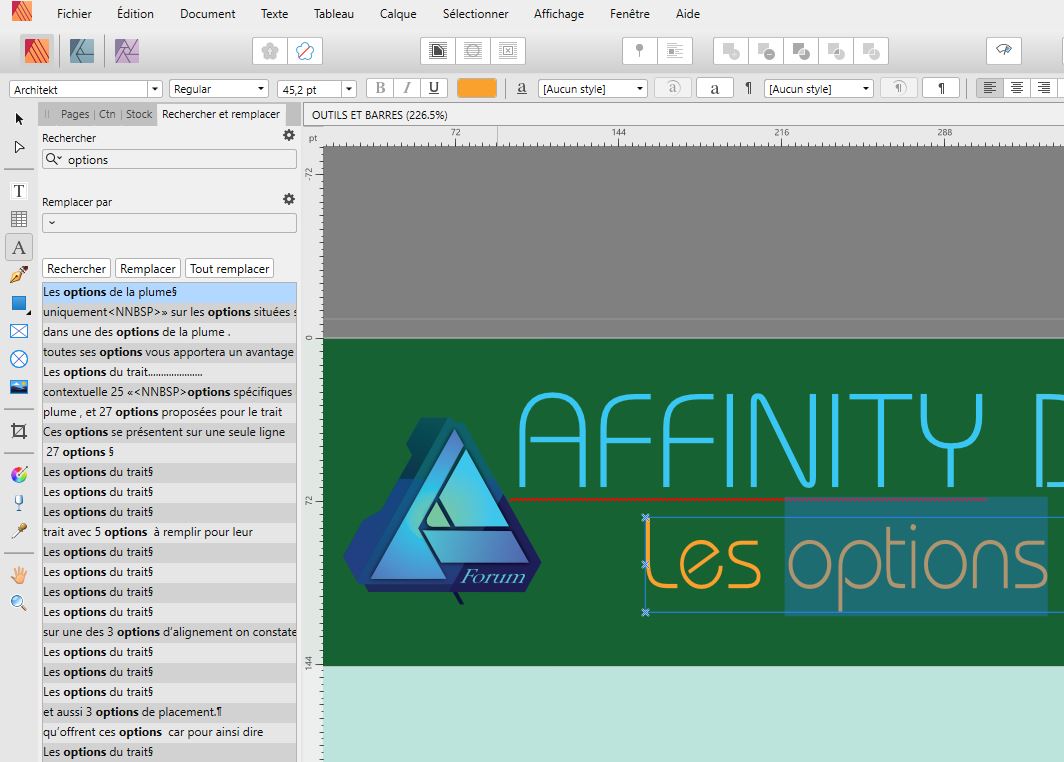Viewport: 1064px width, 762px height.
Task: Click the Divide boolean operation icon
Action: [871, 51]
